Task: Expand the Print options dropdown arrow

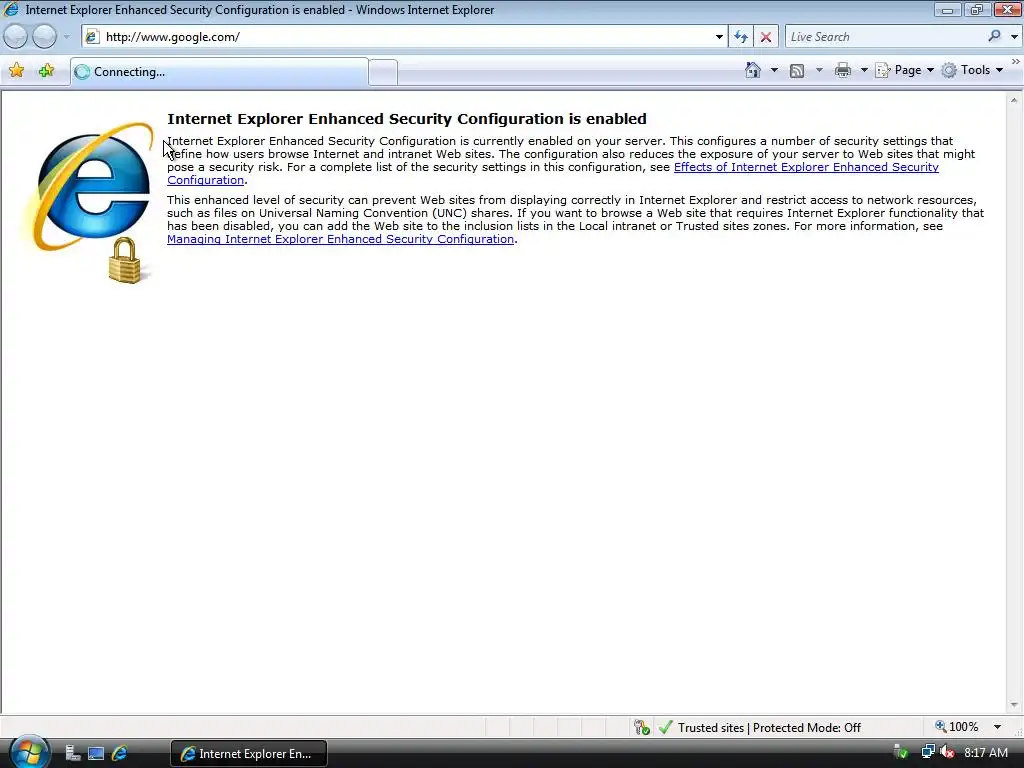Action: click(x=864, y=70)
